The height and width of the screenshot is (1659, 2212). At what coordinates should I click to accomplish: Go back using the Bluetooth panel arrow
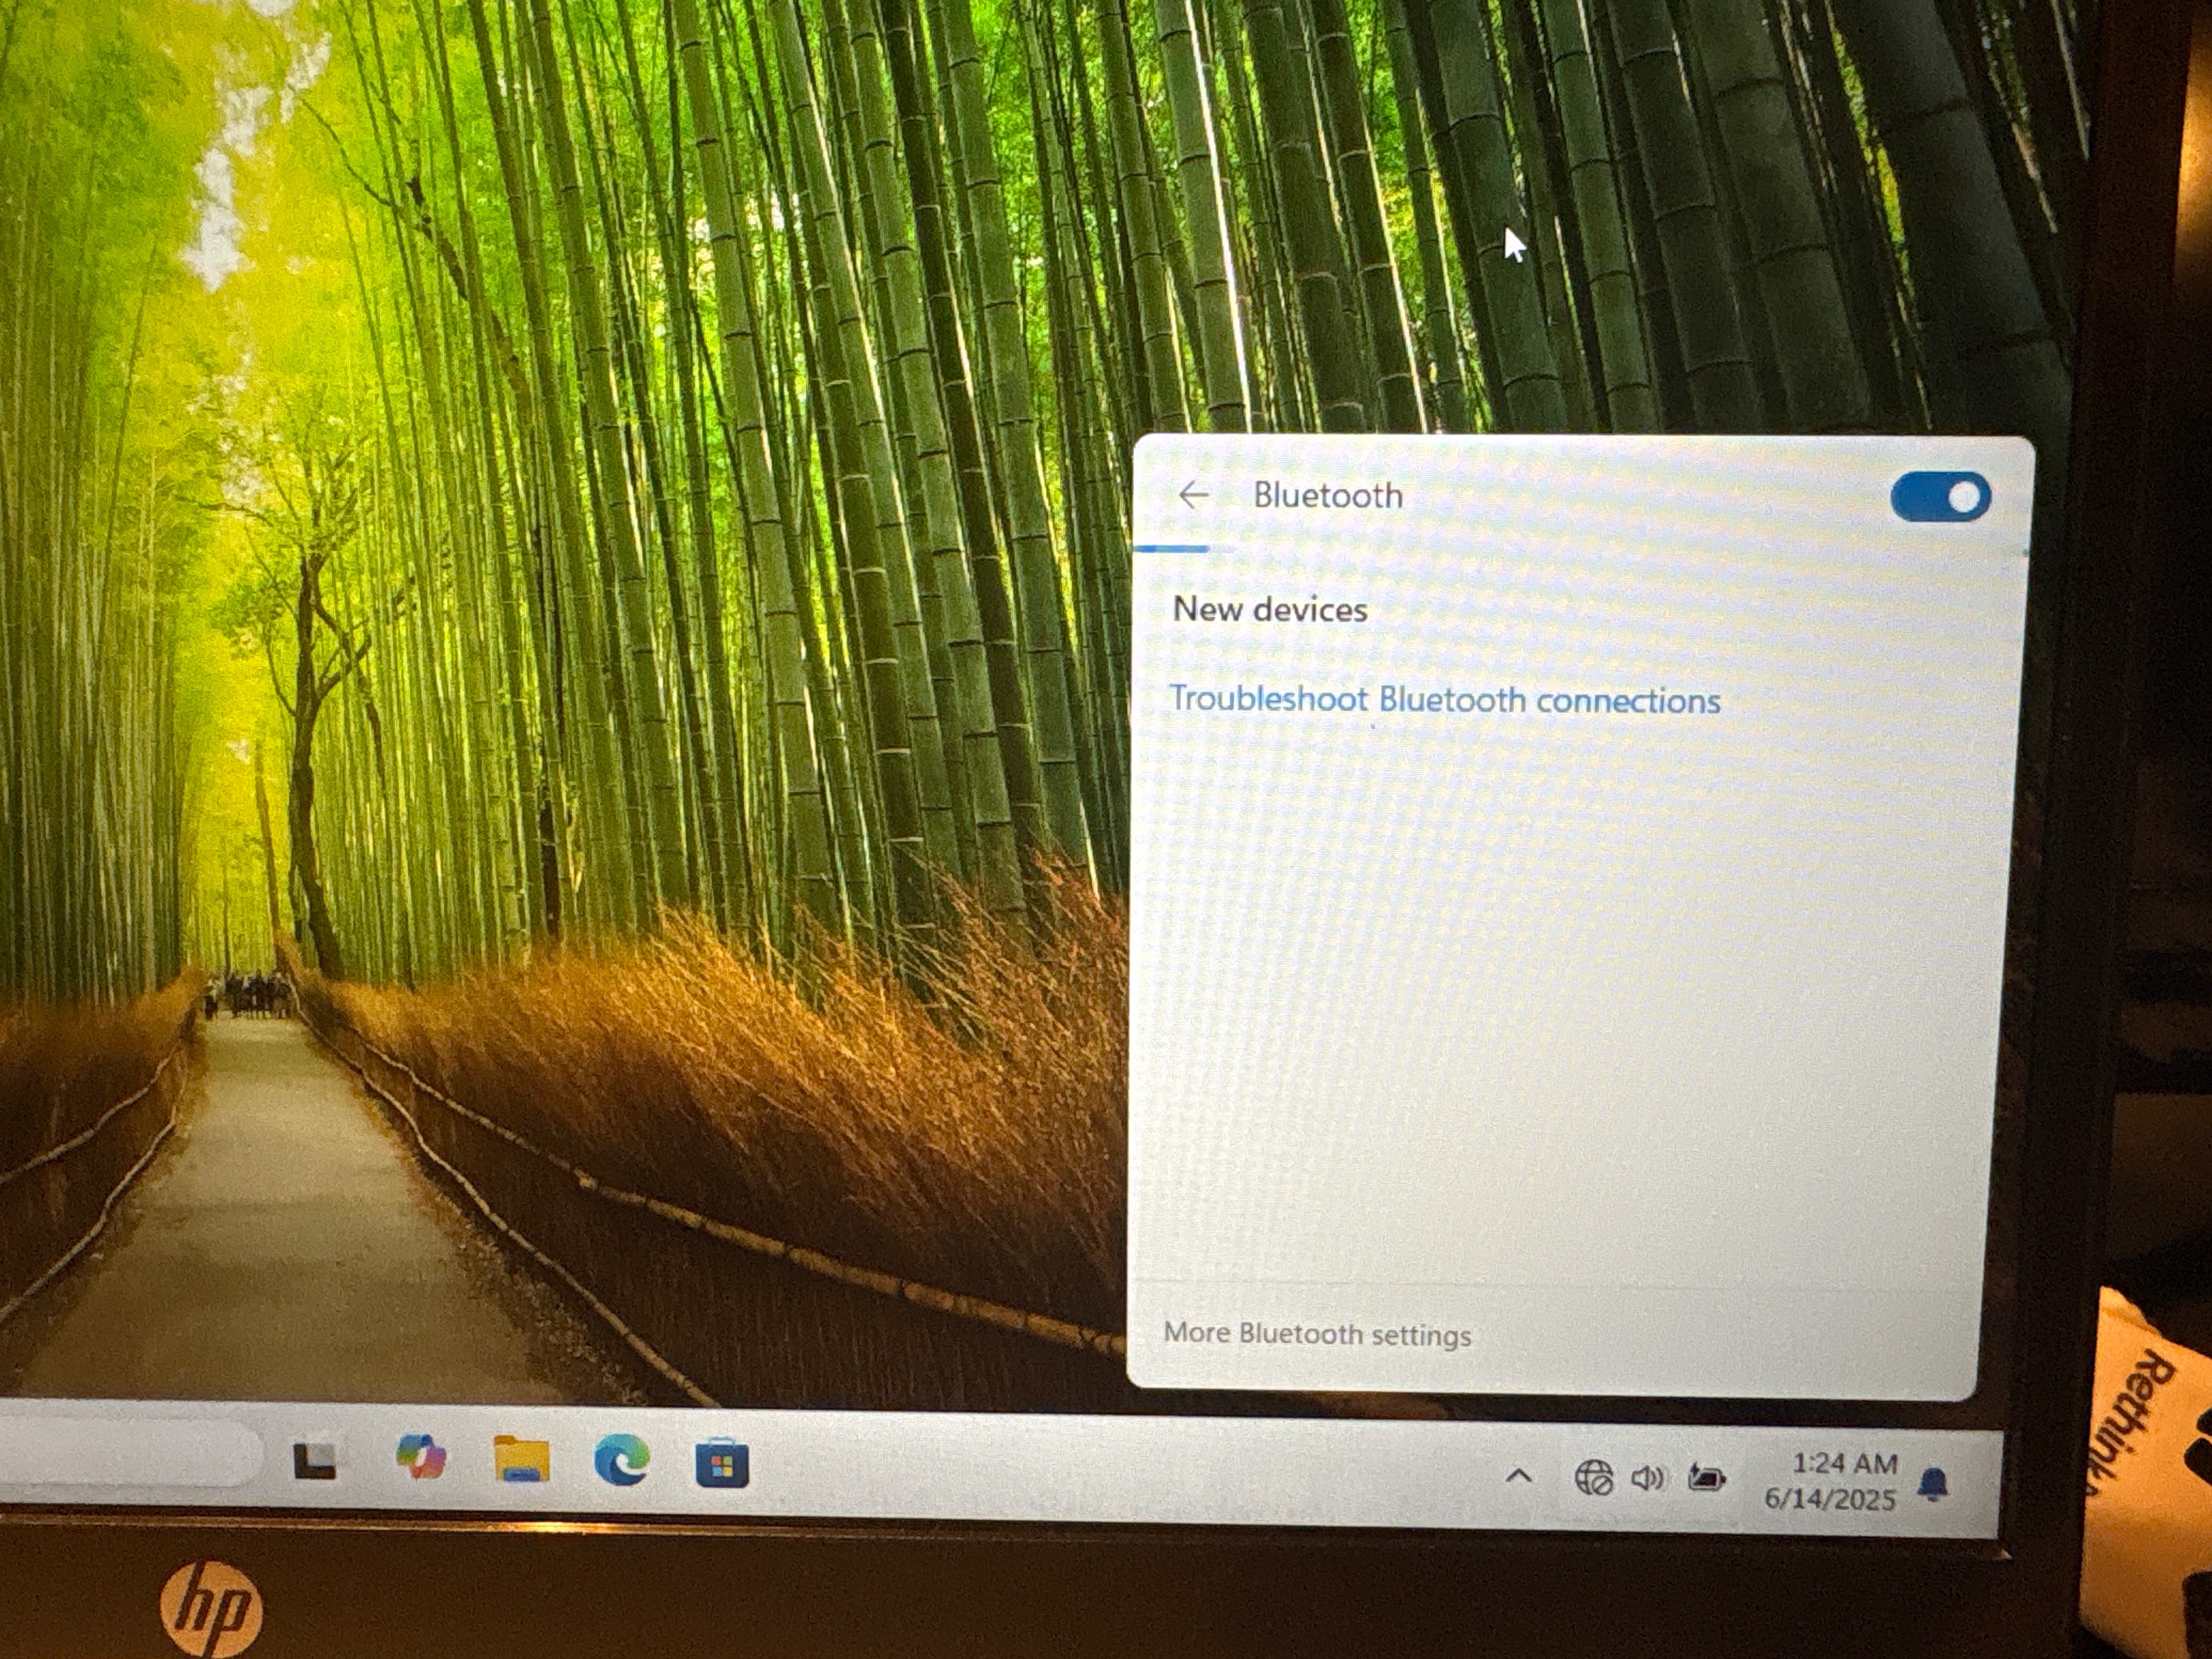click(1193, 495)
